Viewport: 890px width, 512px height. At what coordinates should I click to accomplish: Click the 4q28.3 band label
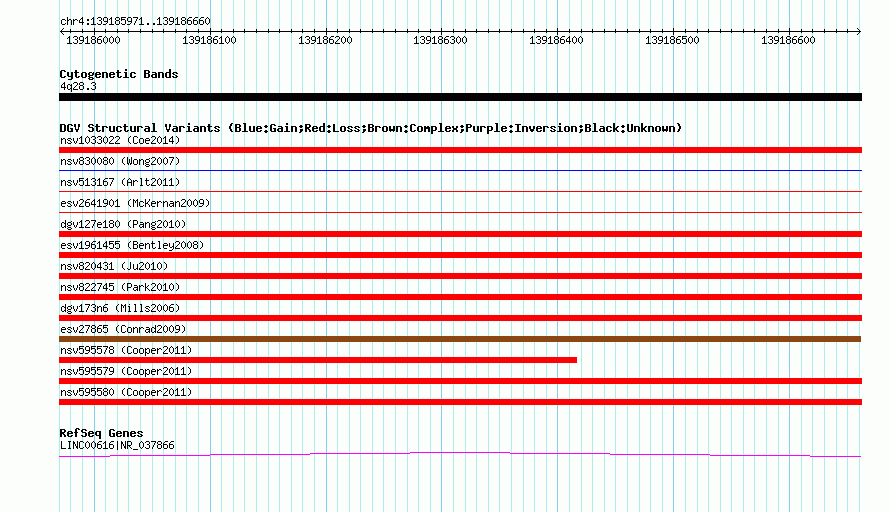click(x=78, y=86)
